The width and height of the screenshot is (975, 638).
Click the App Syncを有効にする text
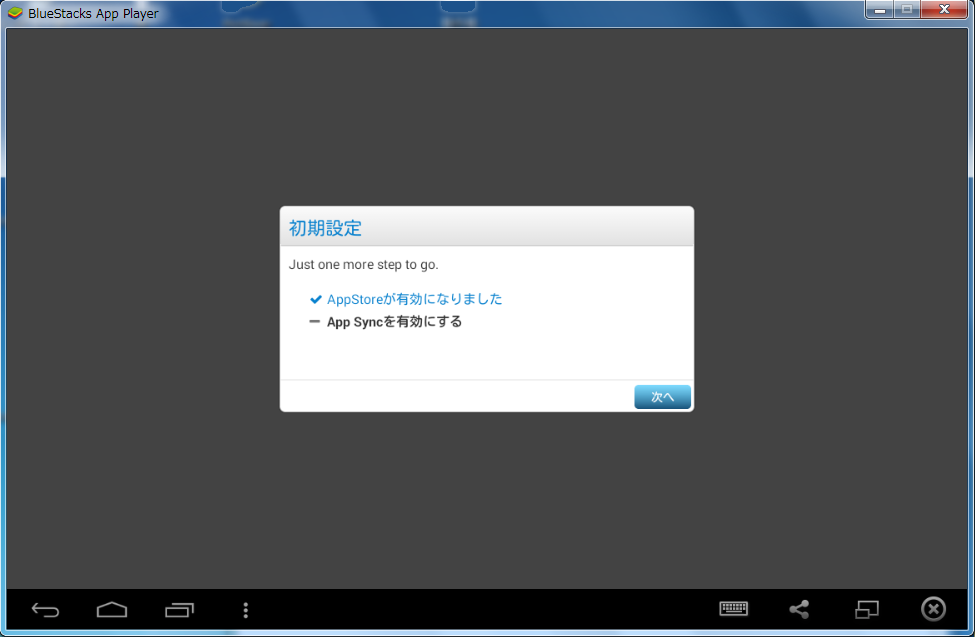(394, 321)
